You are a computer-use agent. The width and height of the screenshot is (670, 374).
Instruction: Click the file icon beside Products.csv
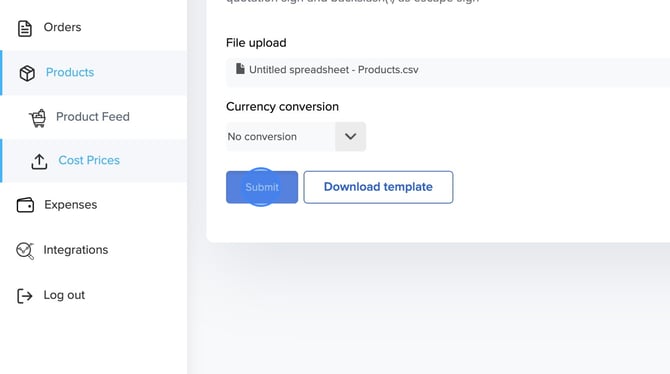[240, 68]
